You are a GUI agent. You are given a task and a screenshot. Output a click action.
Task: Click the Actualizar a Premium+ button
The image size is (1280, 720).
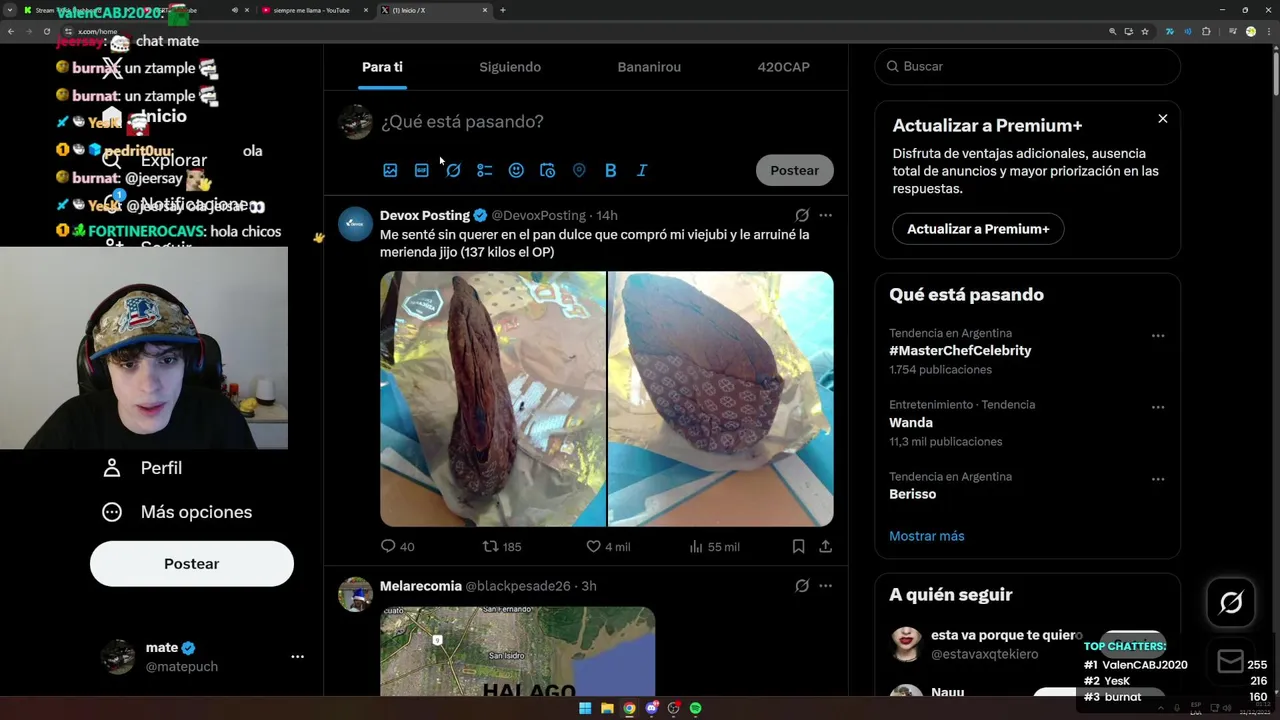(x=978, y=229)
